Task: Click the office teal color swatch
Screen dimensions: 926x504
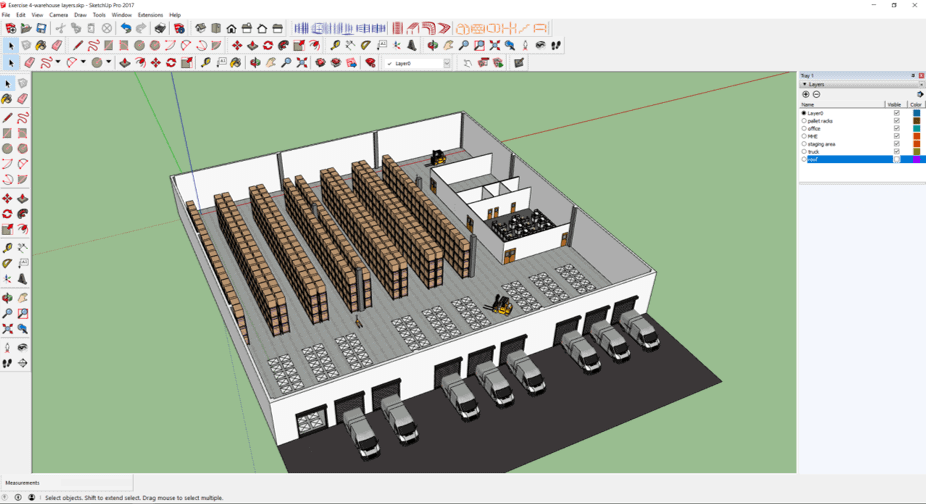Action: 917,128
